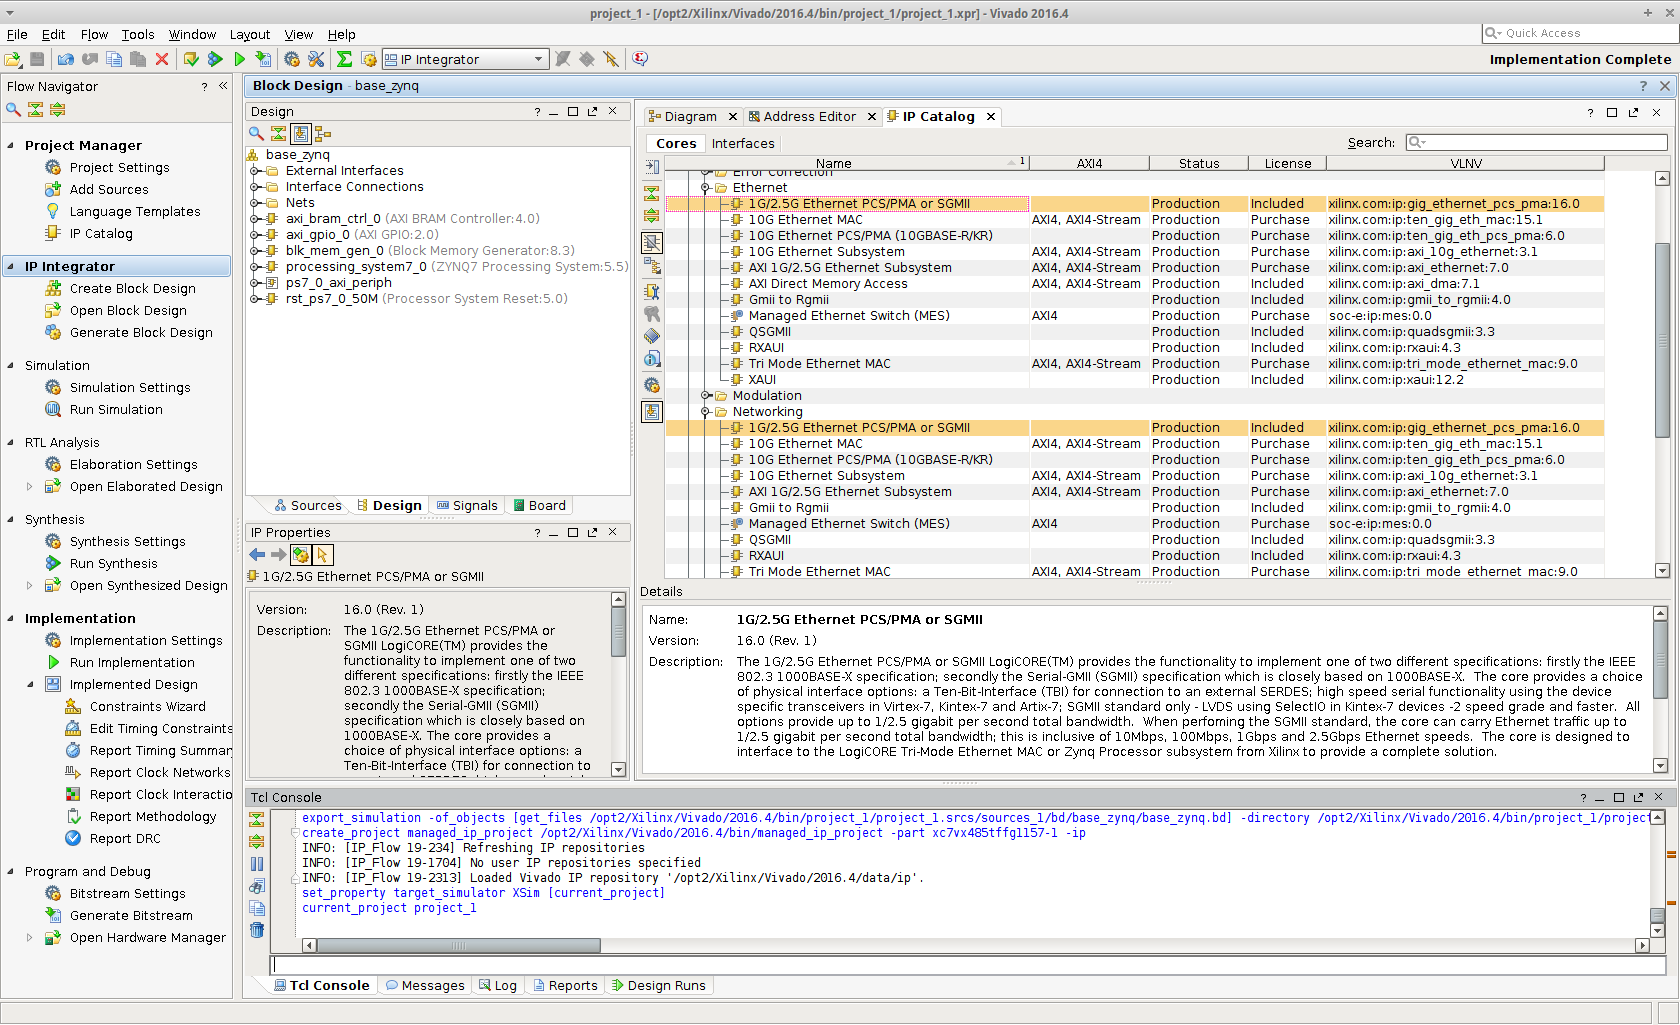The width and height of the screenshot is (1680, 1025).
Task: Select Tri Mode Ethernet MAC under Ethernet
Action: tap(819, 364)
